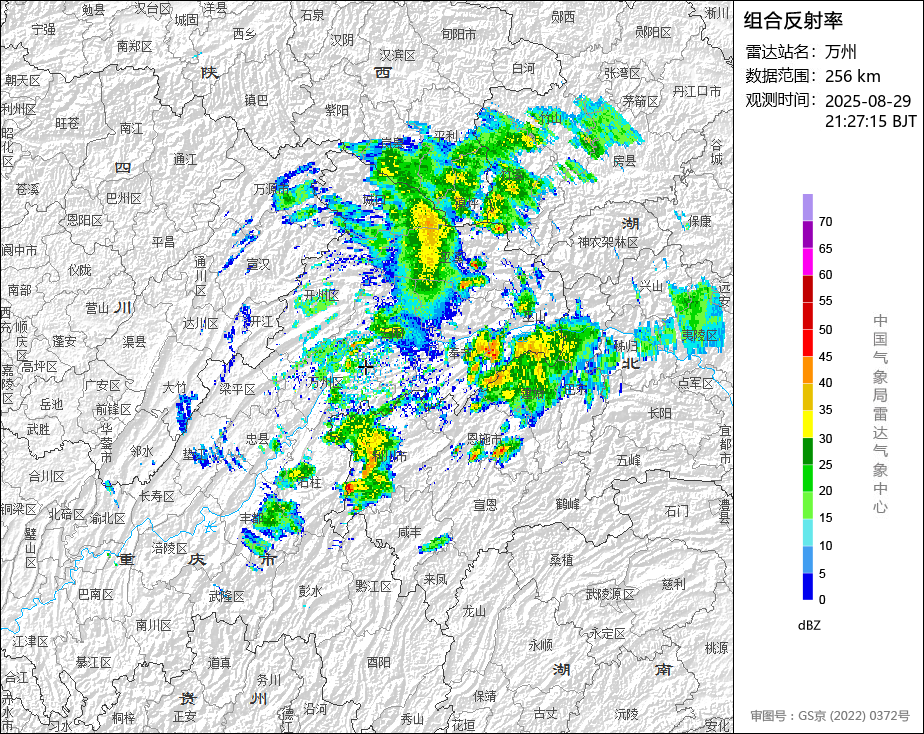Click the observation time 21:27:15 BJT
This screenshot has height=734, width=924.
870,121
